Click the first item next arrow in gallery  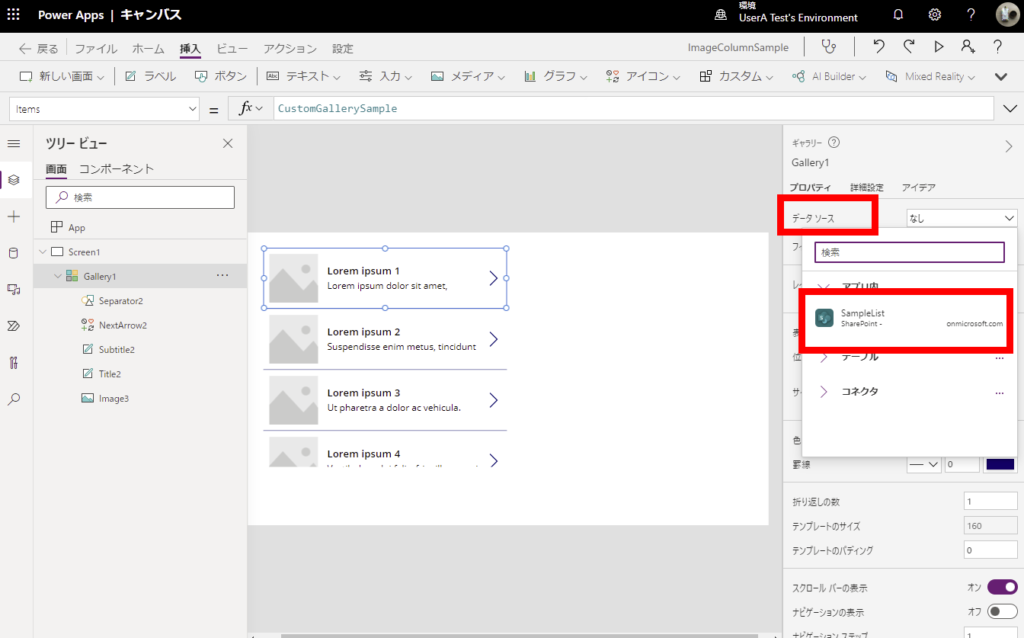pos(493,278)
